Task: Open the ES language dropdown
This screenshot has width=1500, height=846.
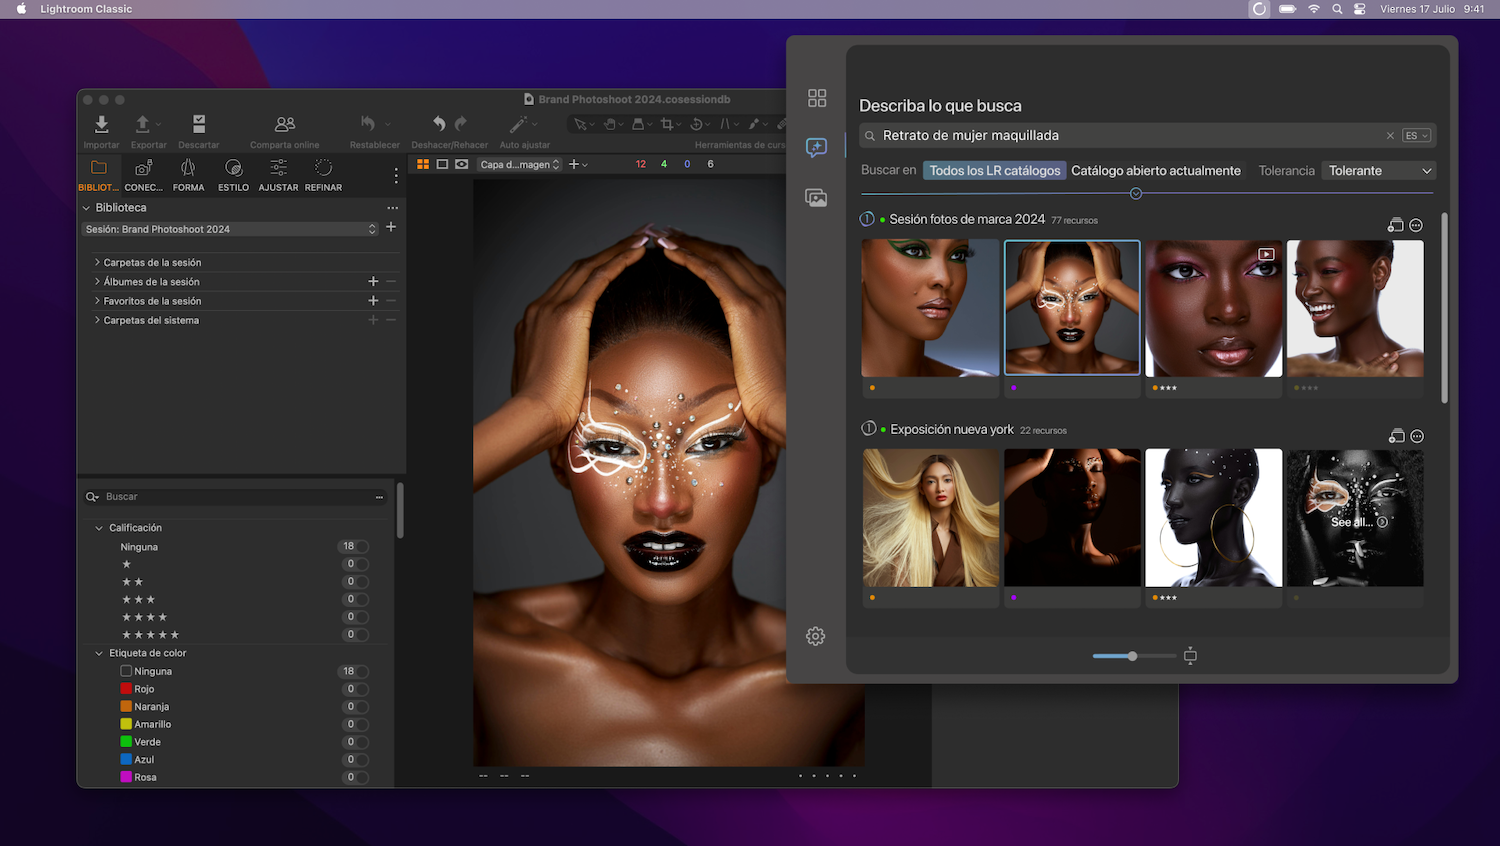Action: tap(1416, 136)
